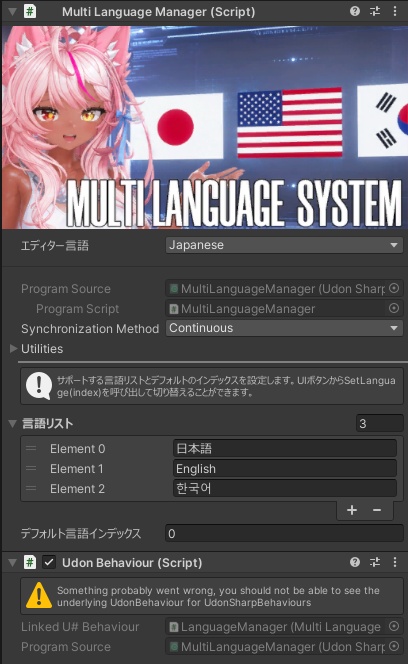Click the Multi Language Manager (Script) title
Screen dimensions: 408x664
tap(158, 12)
